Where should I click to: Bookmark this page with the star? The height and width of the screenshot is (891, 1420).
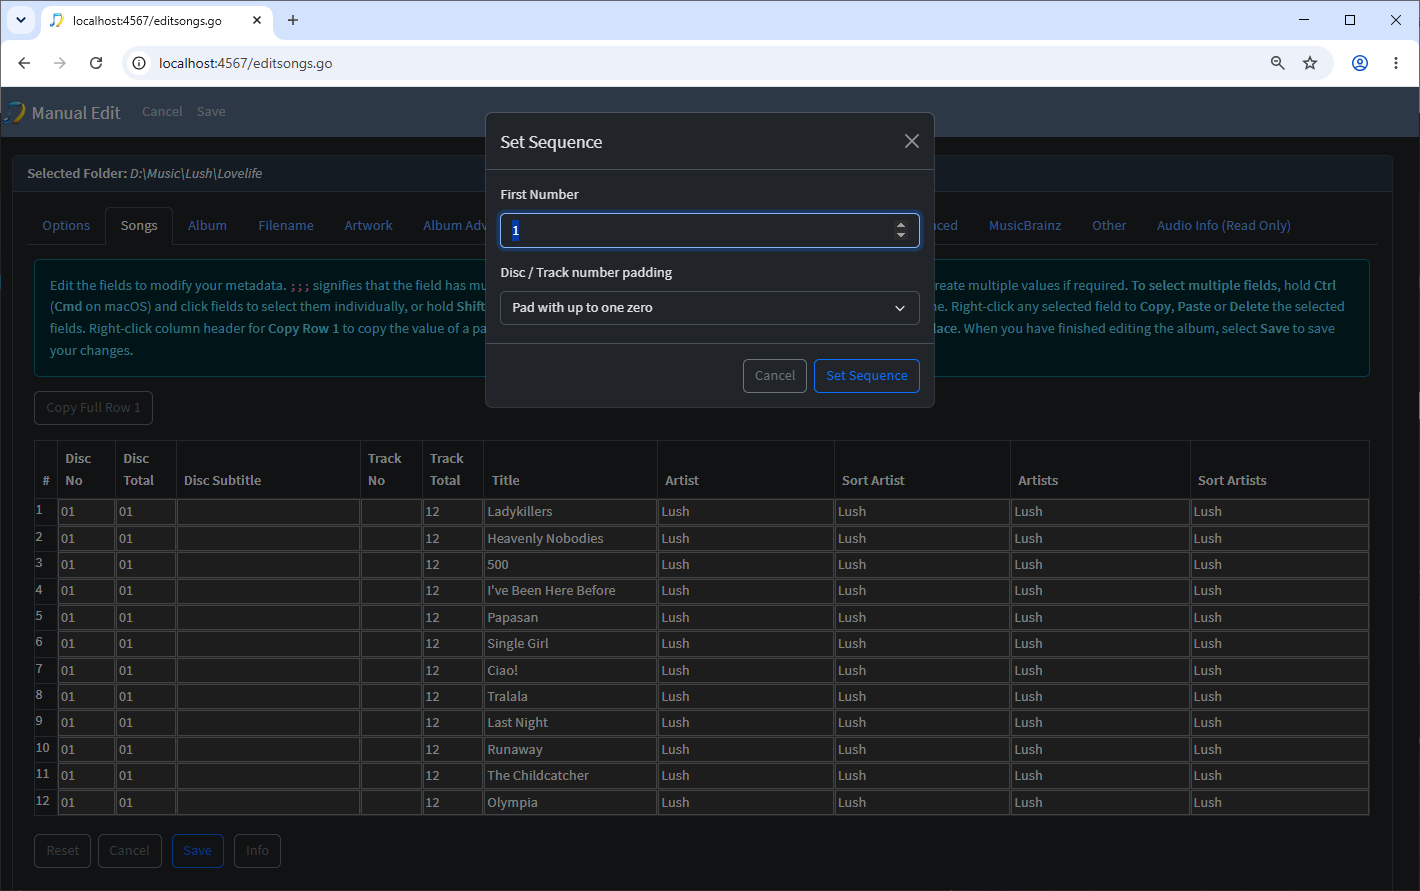point(1310,63)
